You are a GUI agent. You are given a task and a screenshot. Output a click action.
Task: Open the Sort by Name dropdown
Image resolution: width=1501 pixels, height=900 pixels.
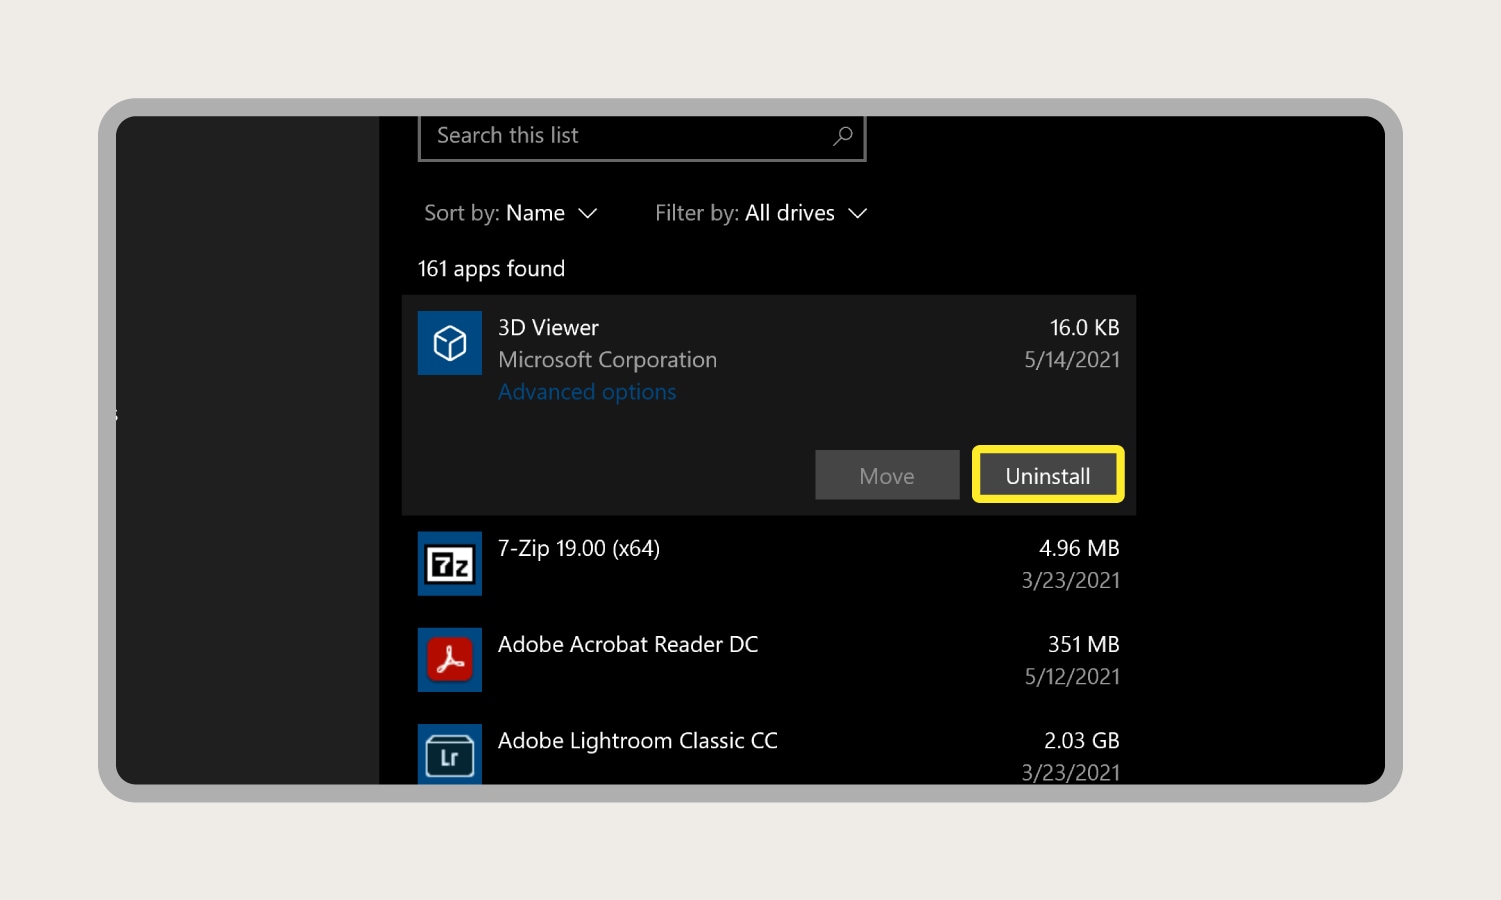tap(511, 213)
